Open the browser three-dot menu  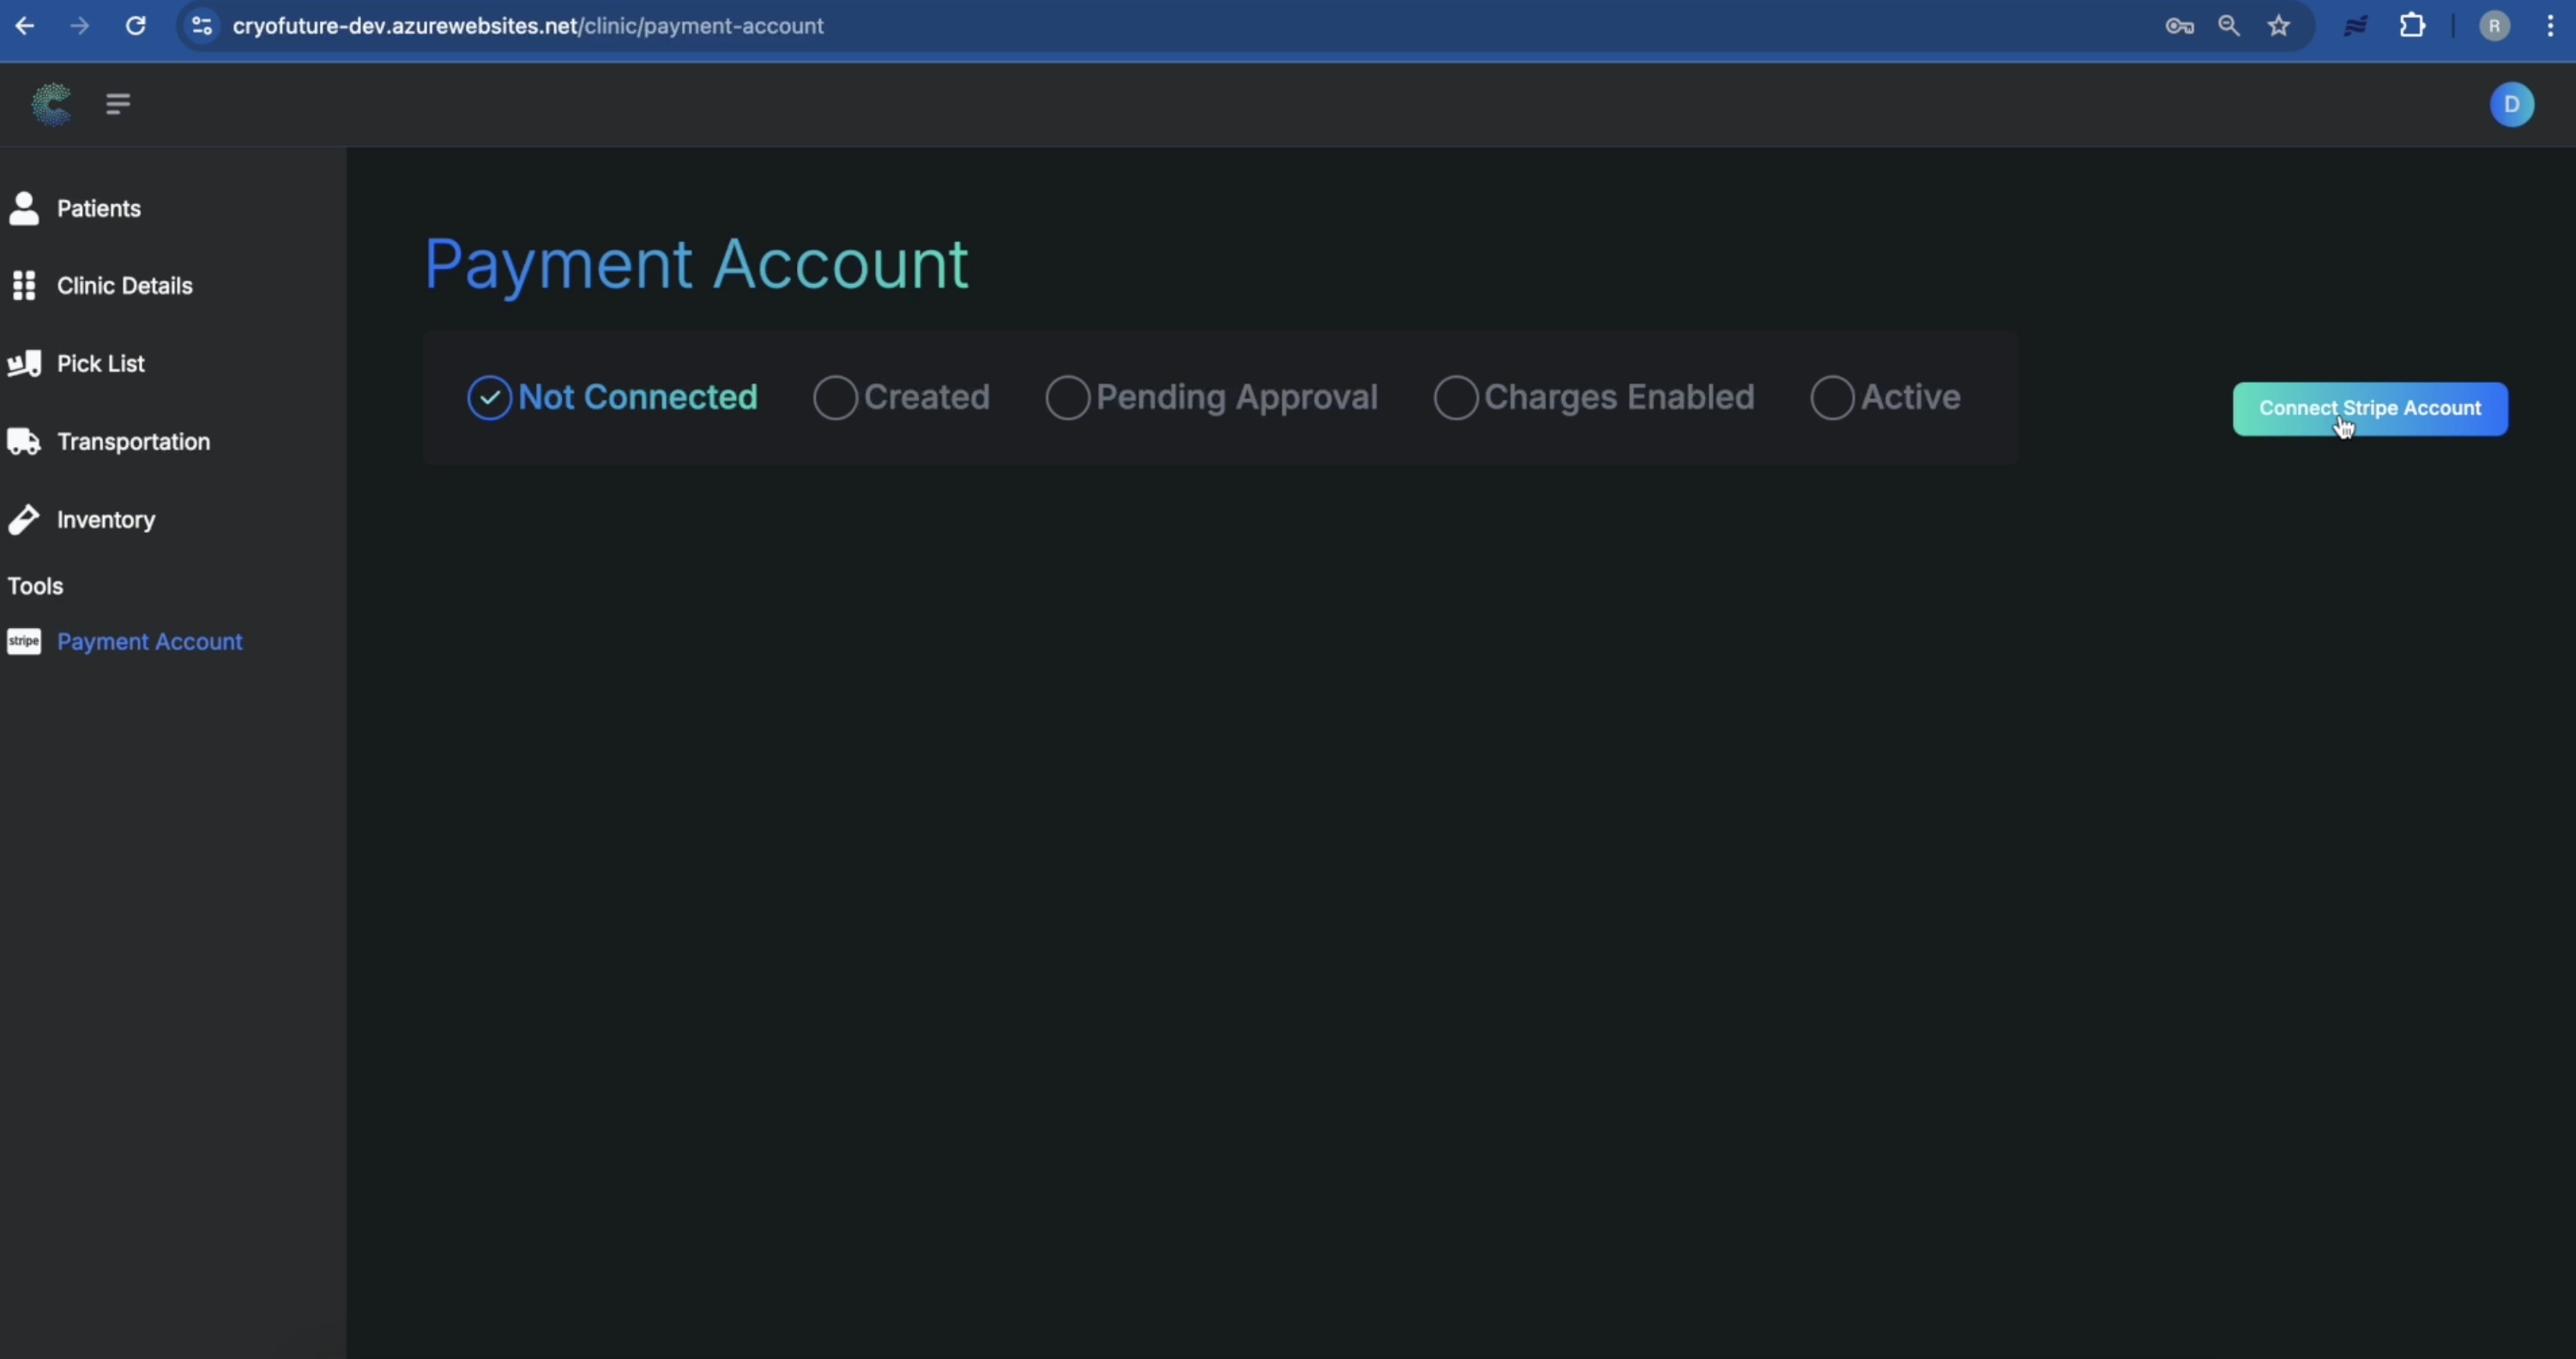tap(2551, 26)
